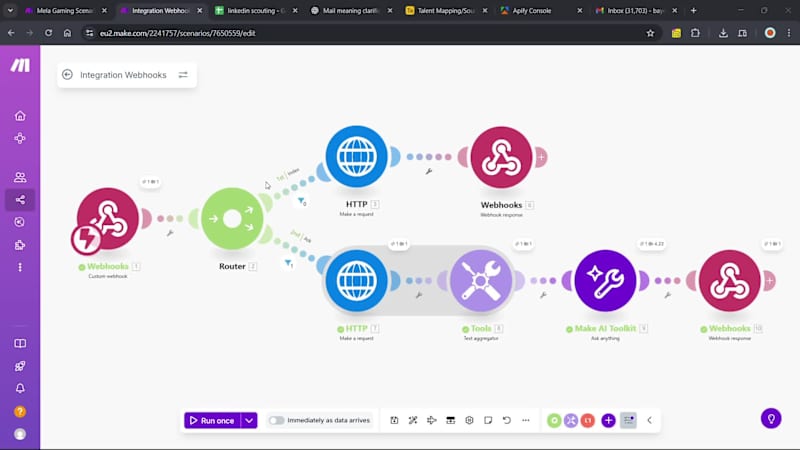Open Team in the left sidebar
The image size is (800, 450).
(x=20, y=177)
